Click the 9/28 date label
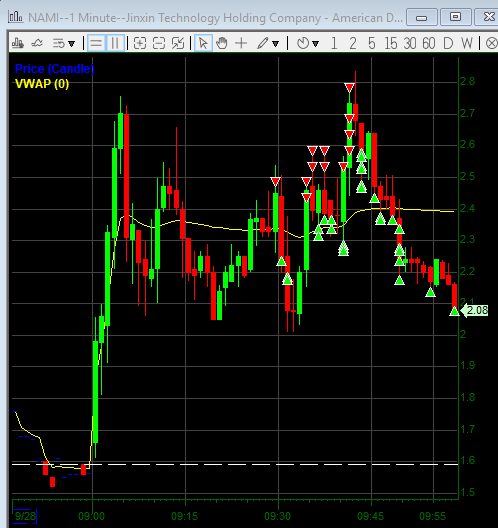Viewport: 498px width, 528px height. tap(25, 516)
